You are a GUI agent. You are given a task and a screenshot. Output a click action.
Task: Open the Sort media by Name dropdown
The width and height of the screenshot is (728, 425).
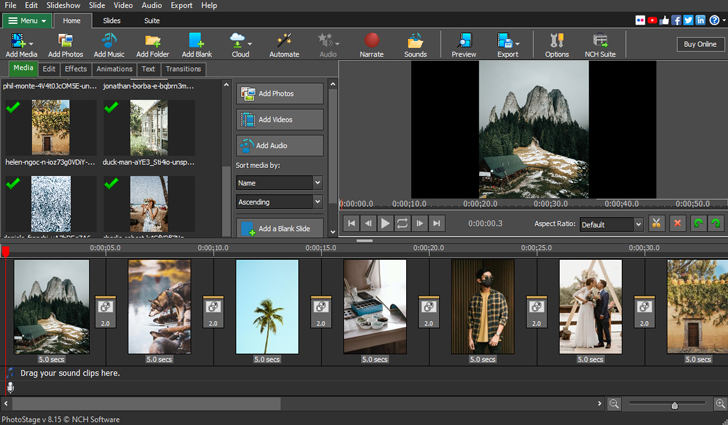tap(279, 183)
